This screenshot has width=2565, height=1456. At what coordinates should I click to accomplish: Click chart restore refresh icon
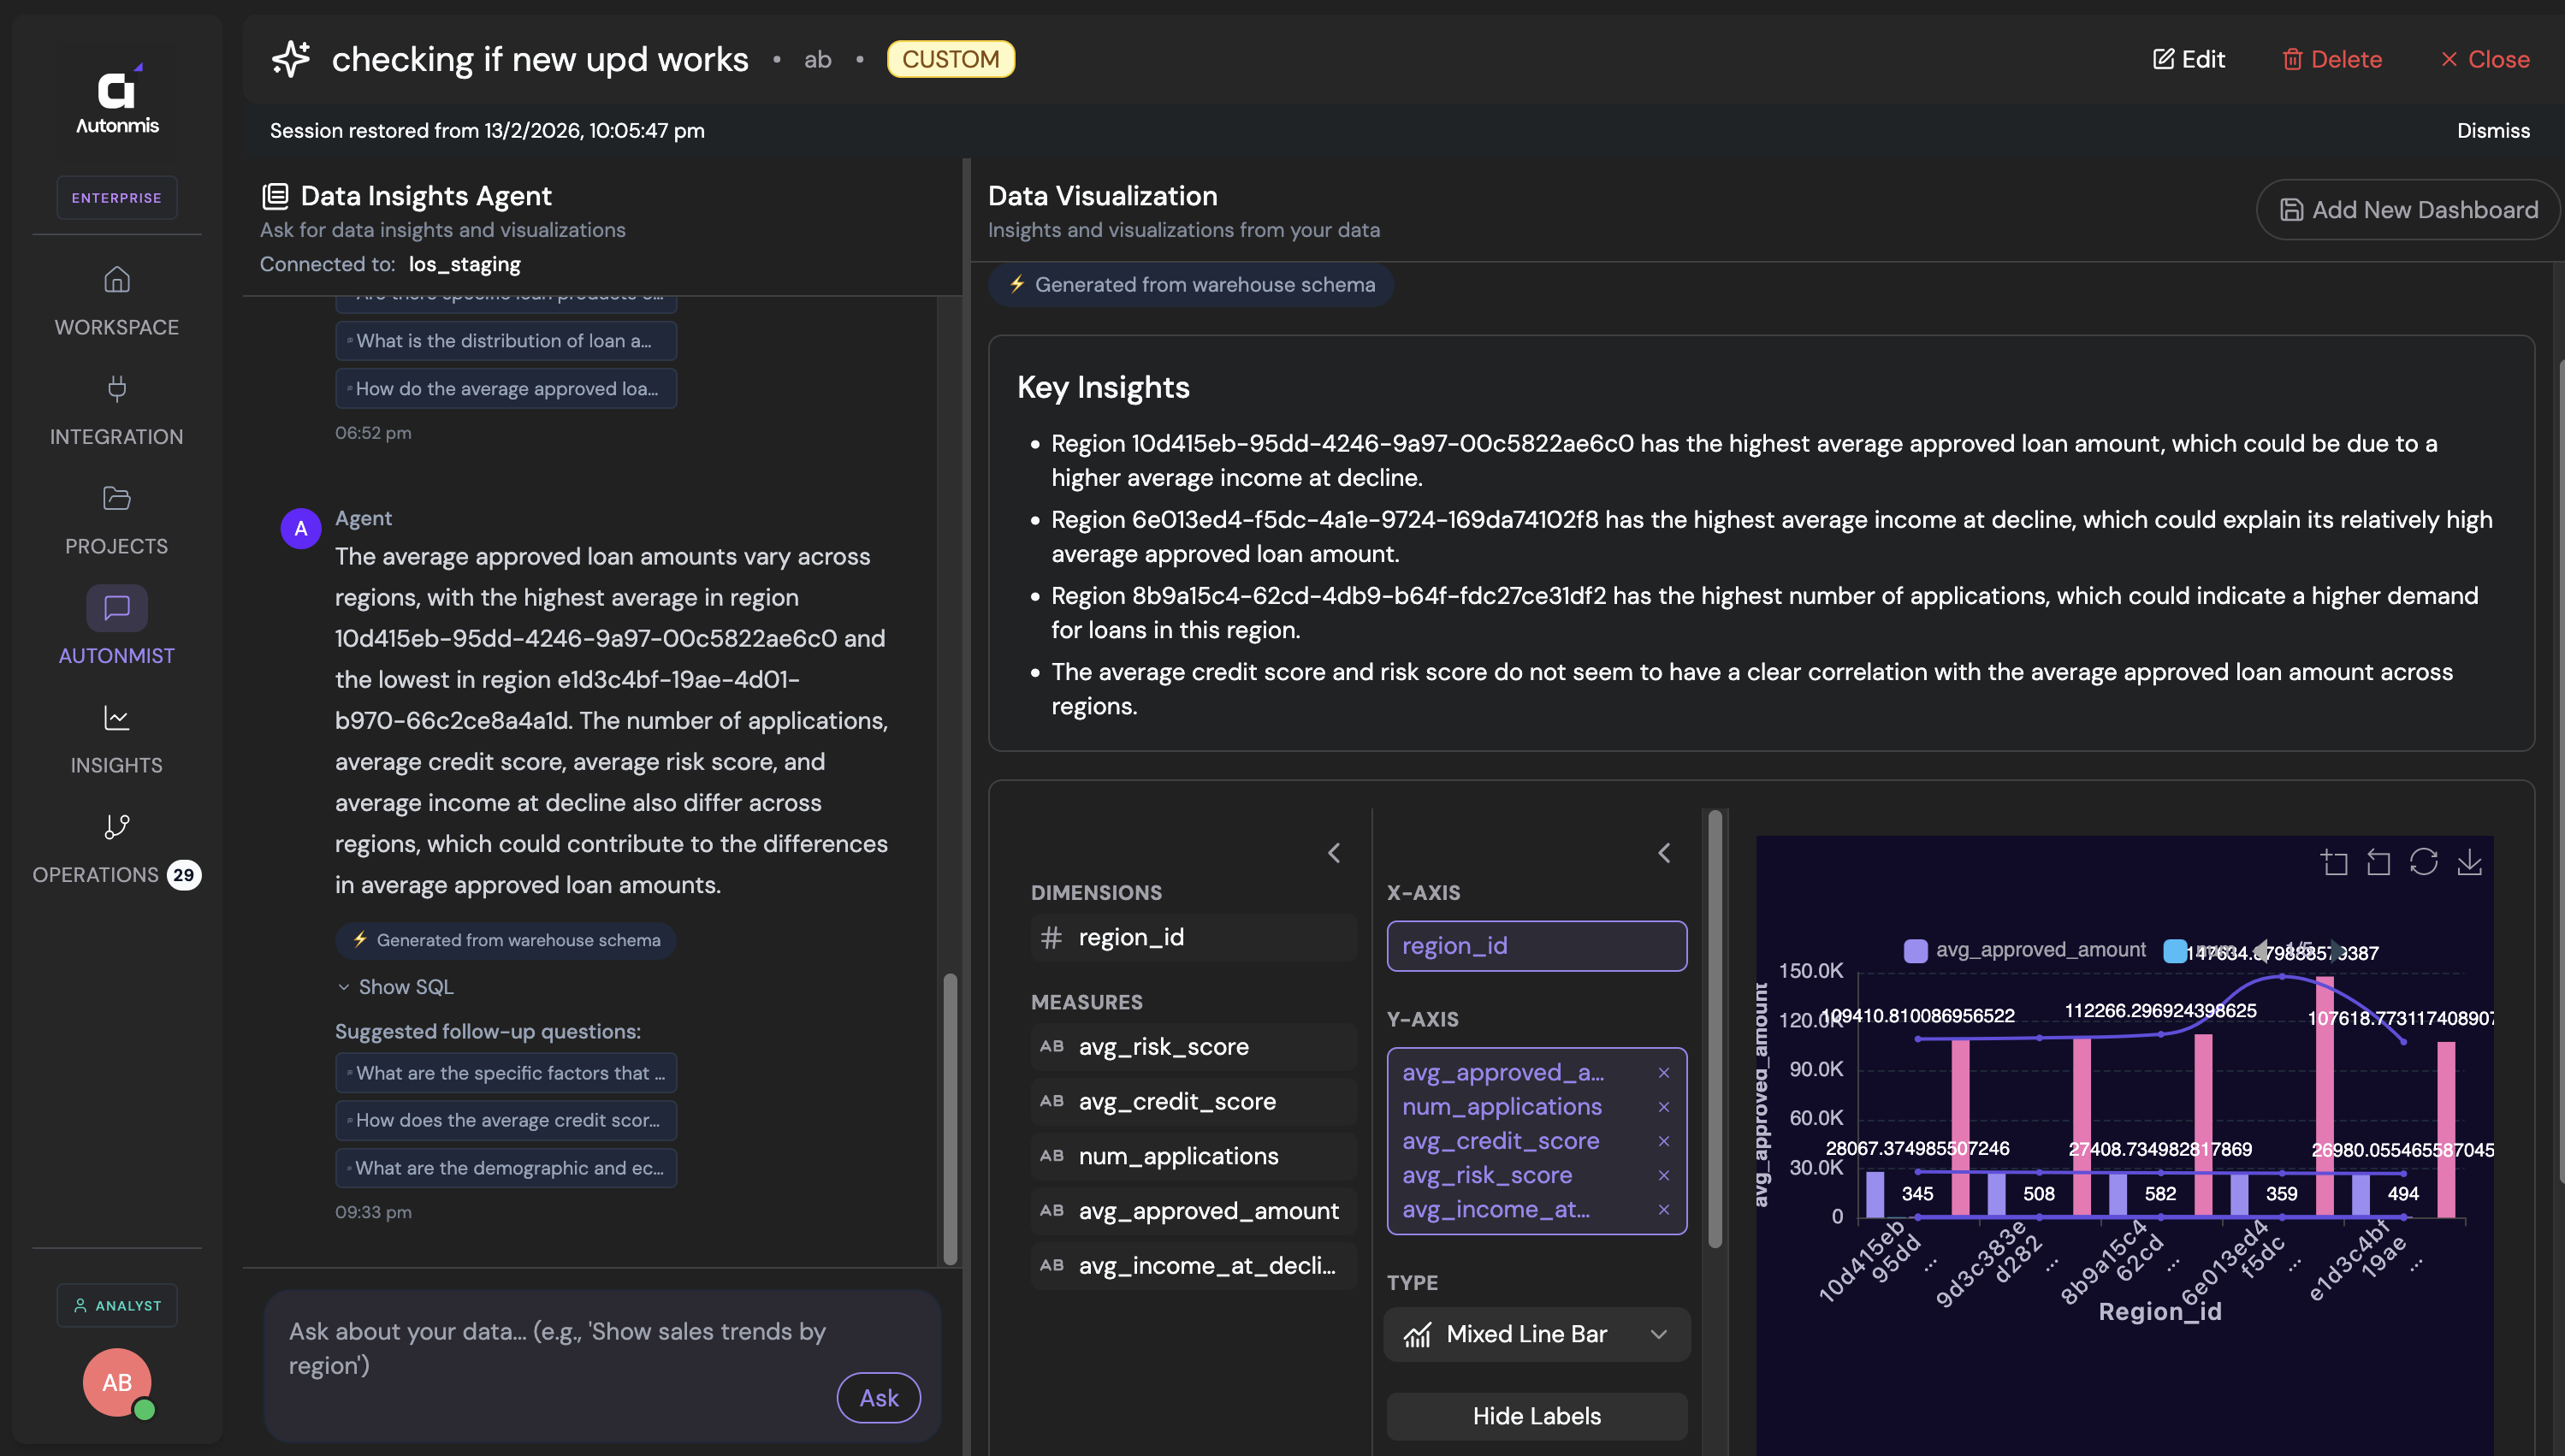point(2423,862)
